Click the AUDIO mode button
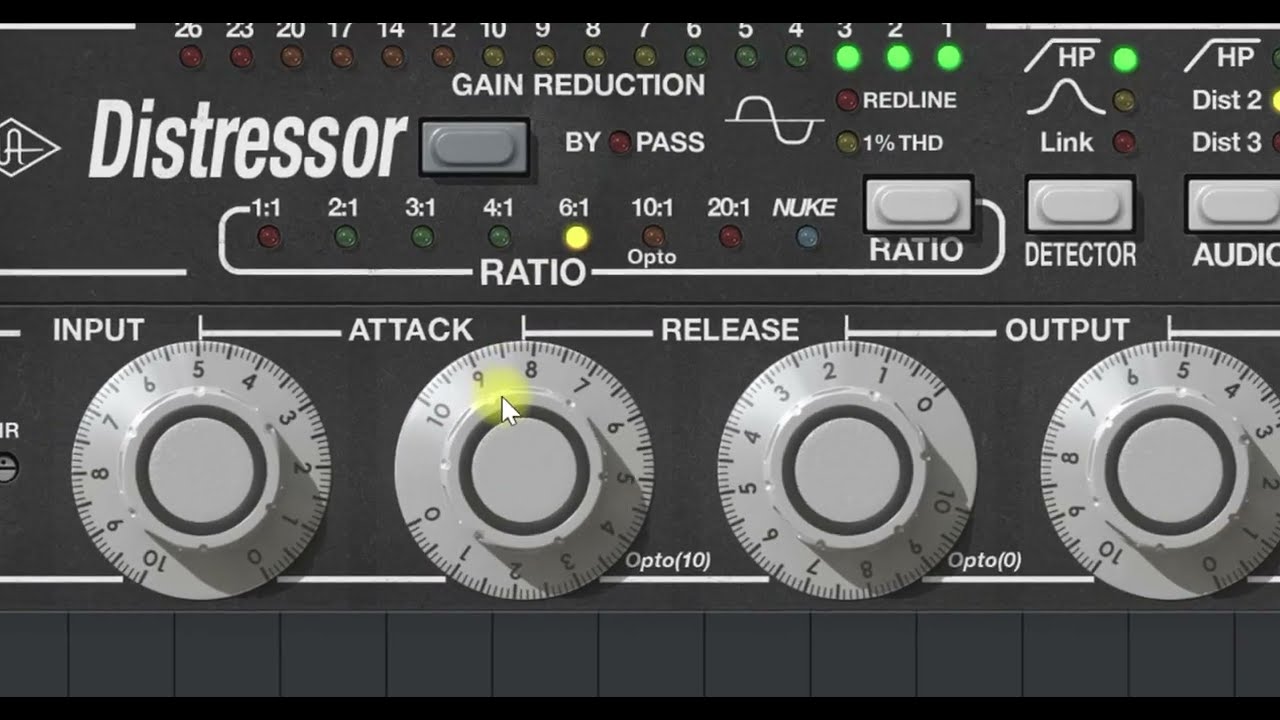Viewport: 1280px width, 720px height. [1232, 207]
